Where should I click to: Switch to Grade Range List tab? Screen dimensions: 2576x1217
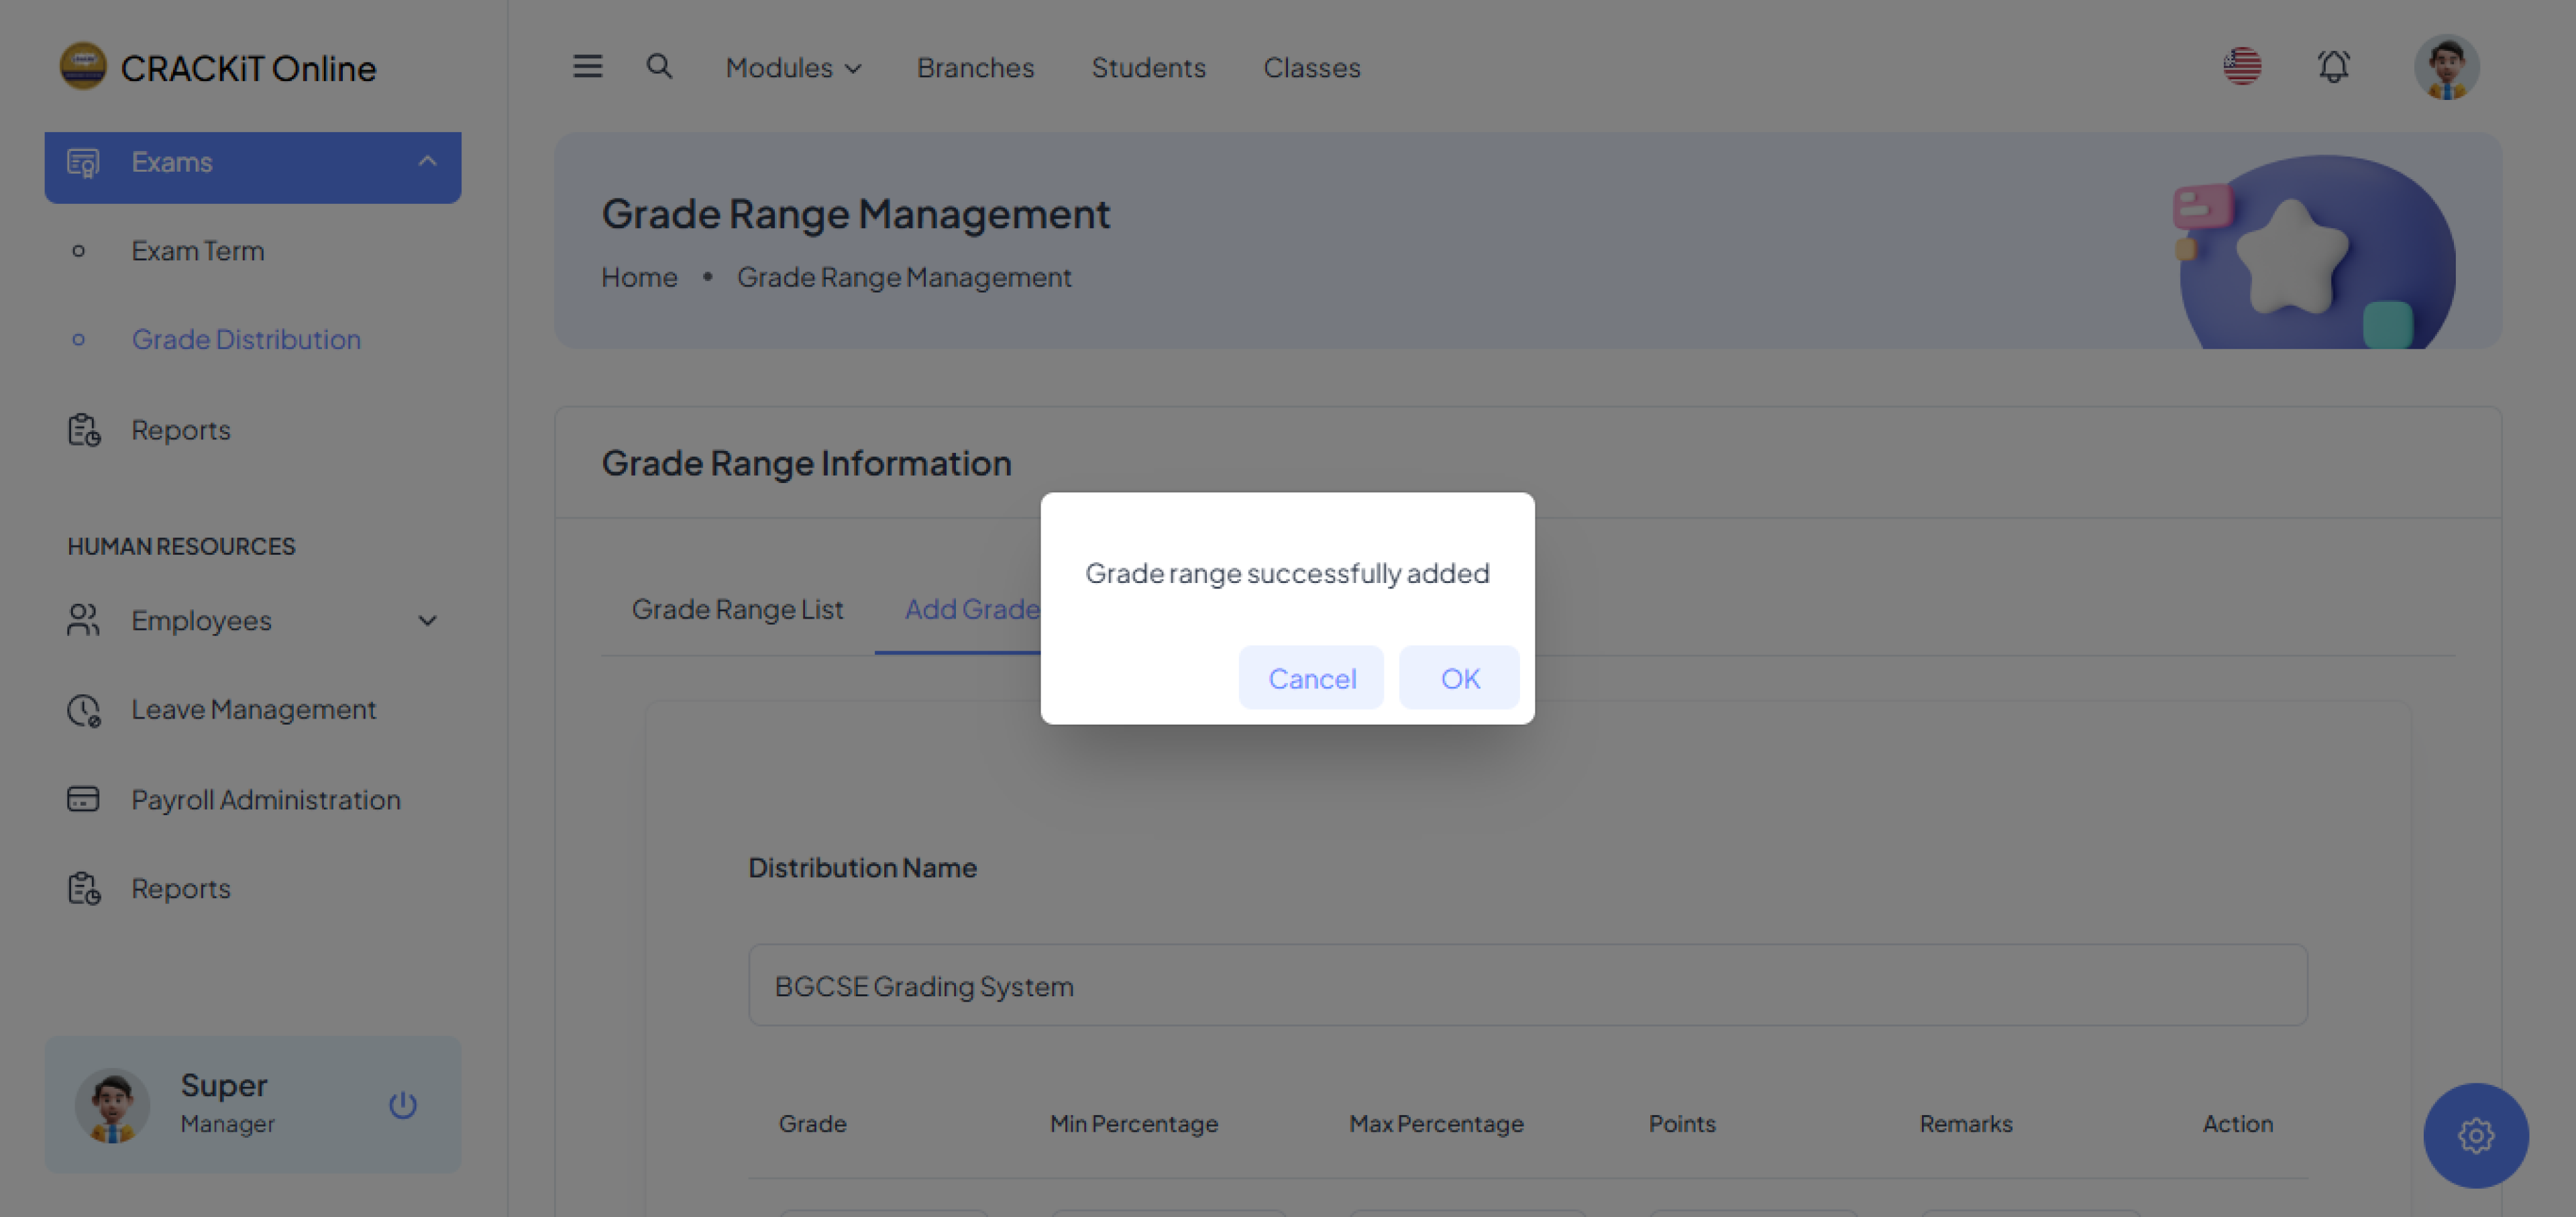(737, 609)
